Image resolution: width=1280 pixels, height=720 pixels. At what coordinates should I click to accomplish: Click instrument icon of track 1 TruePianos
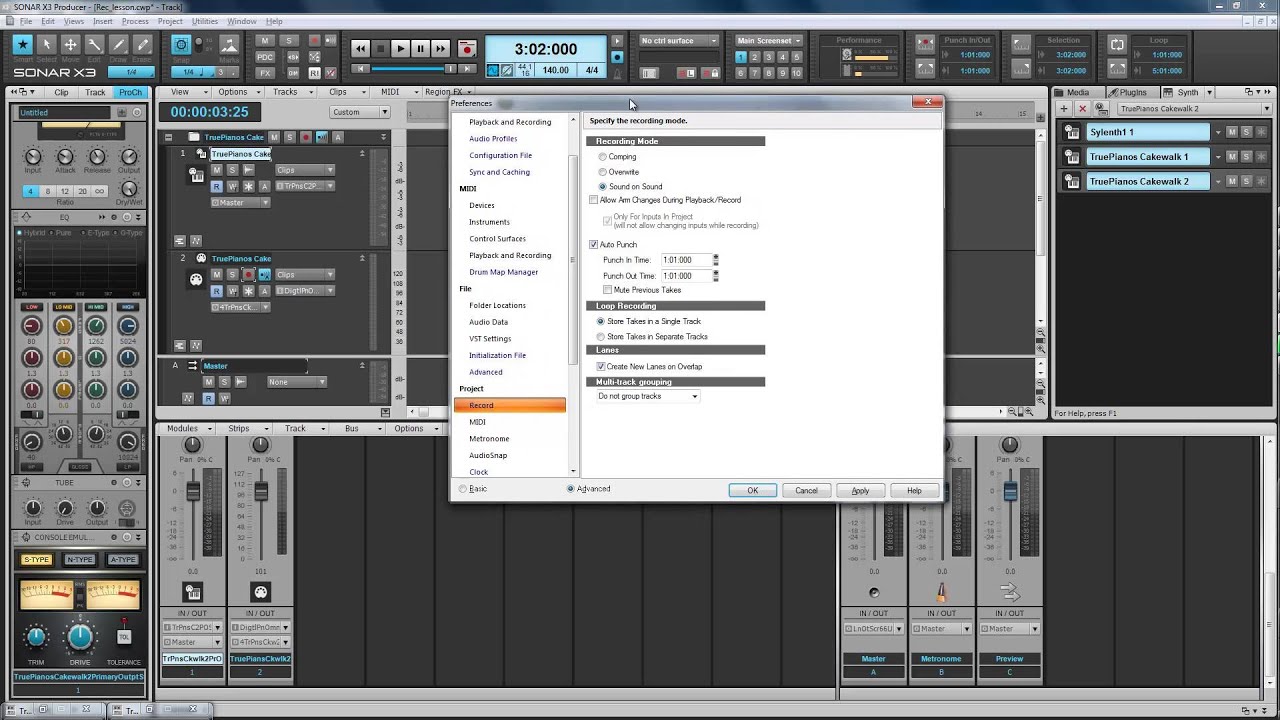[x=196, y=176]
